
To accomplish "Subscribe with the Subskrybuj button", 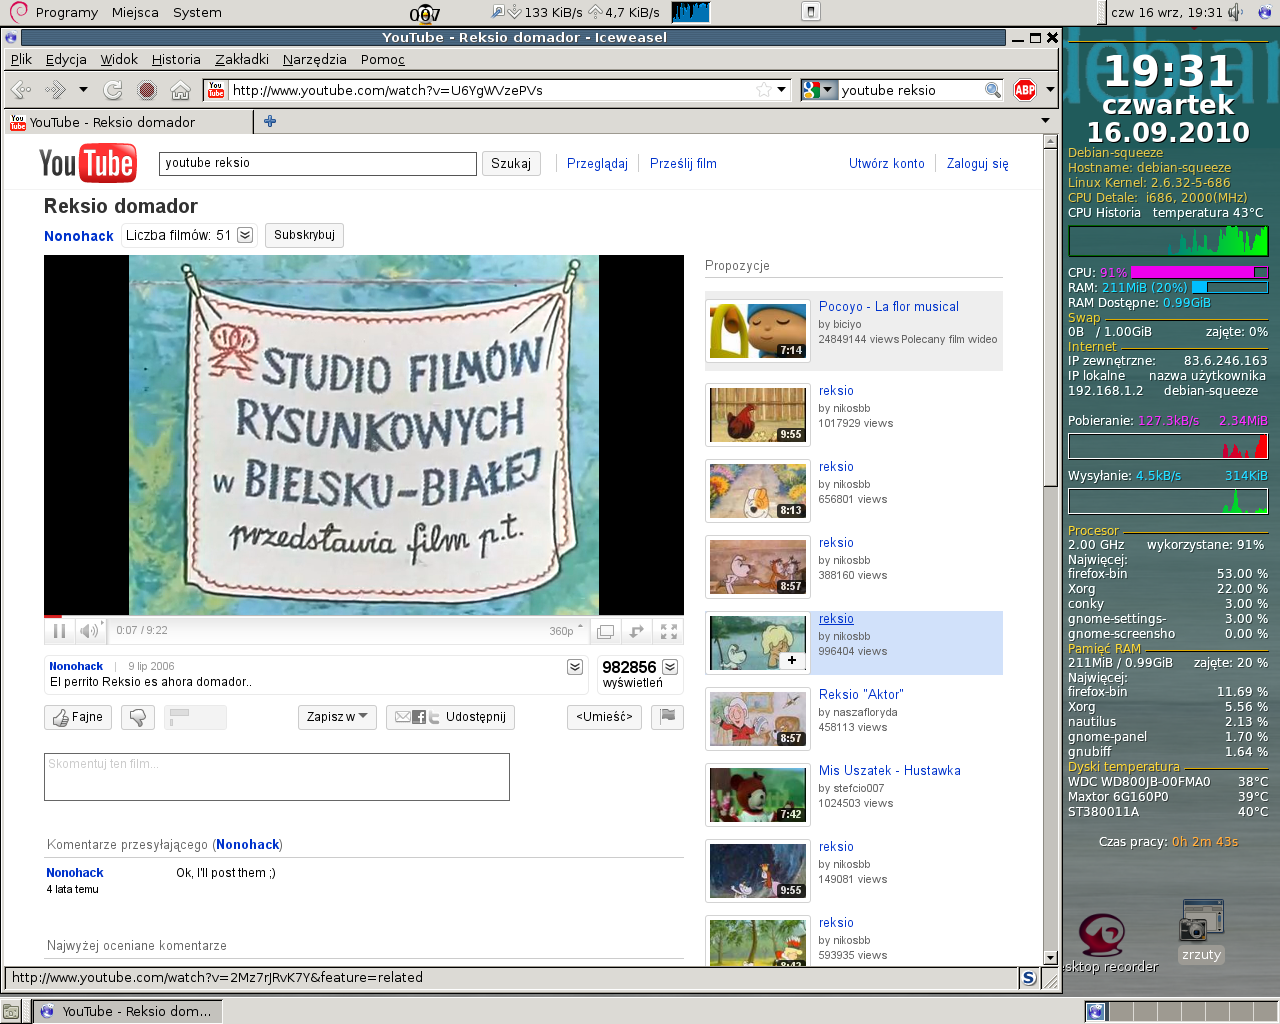I will click(304, 235).
